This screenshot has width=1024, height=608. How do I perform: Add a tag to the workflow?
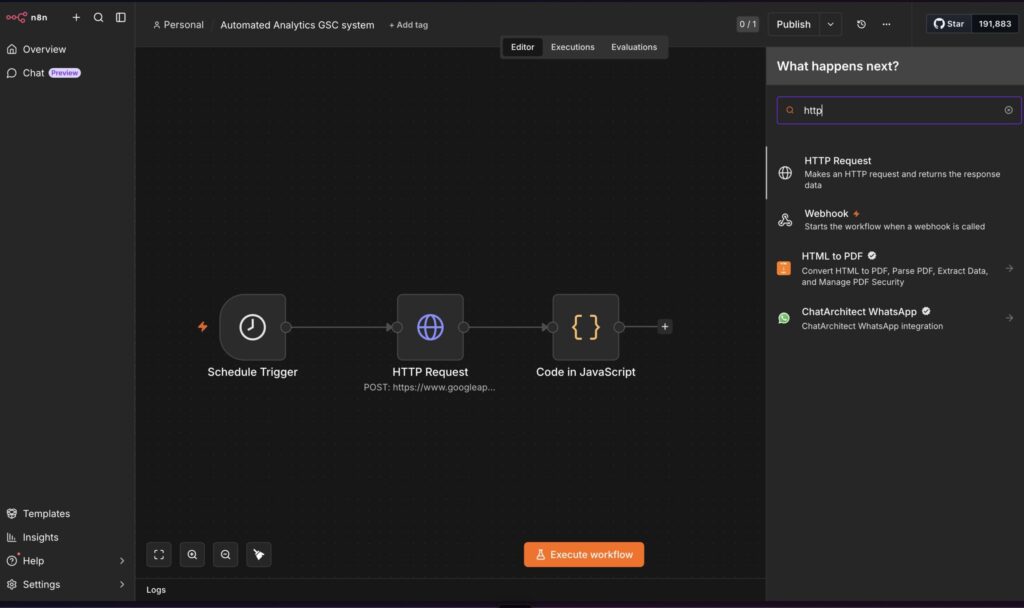(408, 25)
